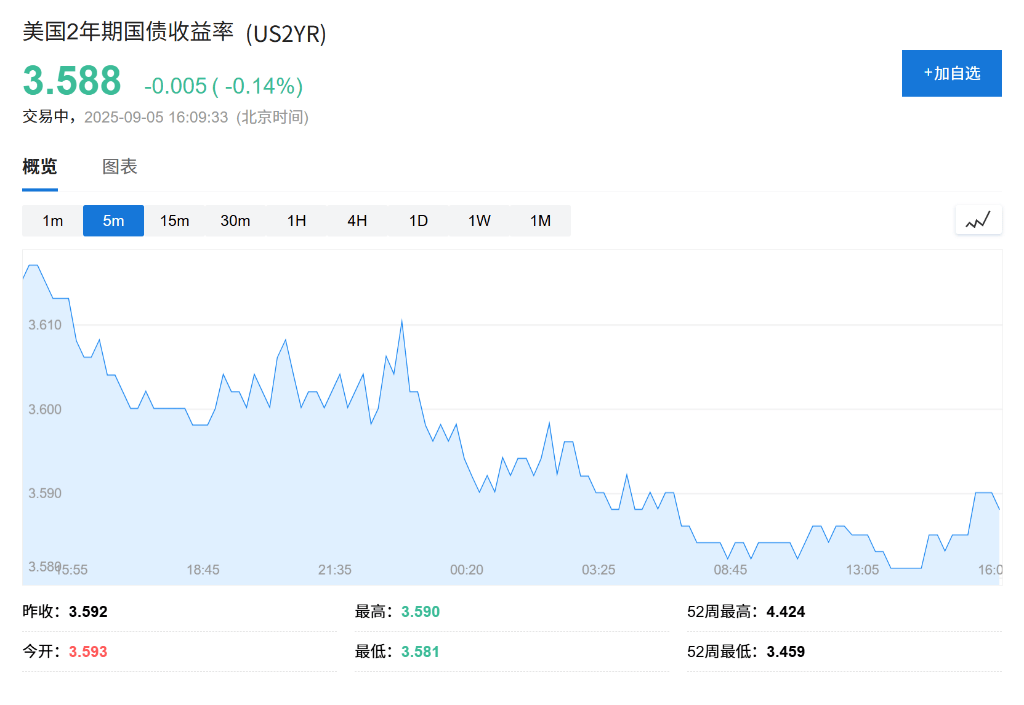The image size is (1024, 705).
Task: Switch to the 图表 tab
Action: click(x=119, y=166)
